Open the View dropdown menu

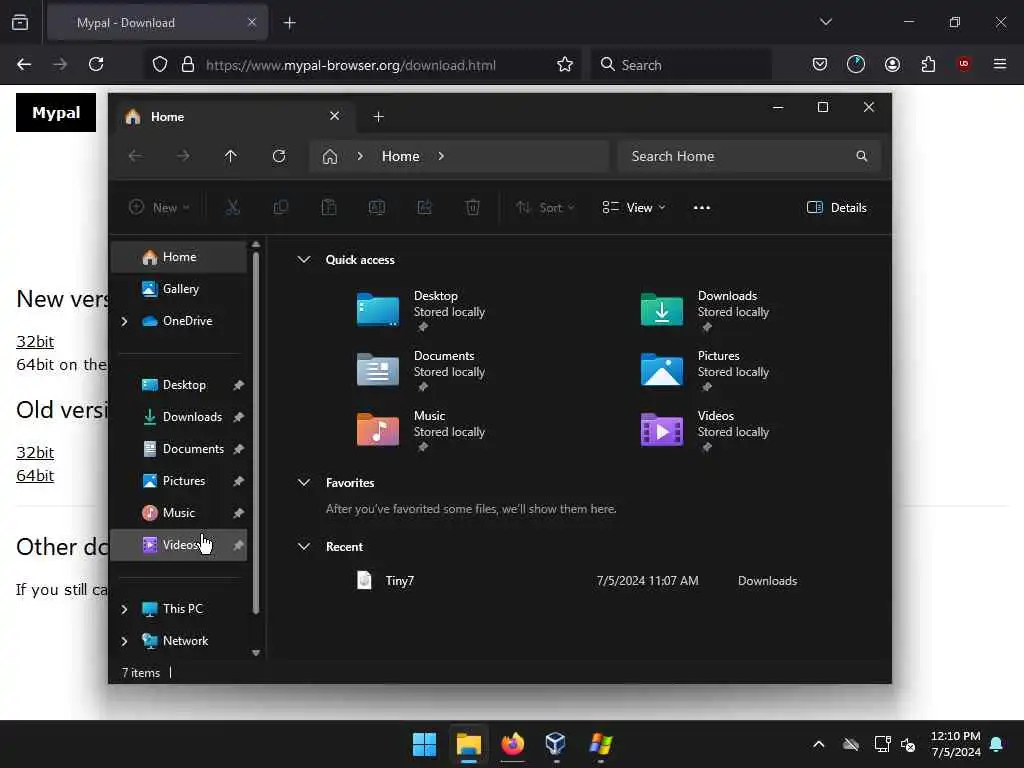[x=633, y=208]
